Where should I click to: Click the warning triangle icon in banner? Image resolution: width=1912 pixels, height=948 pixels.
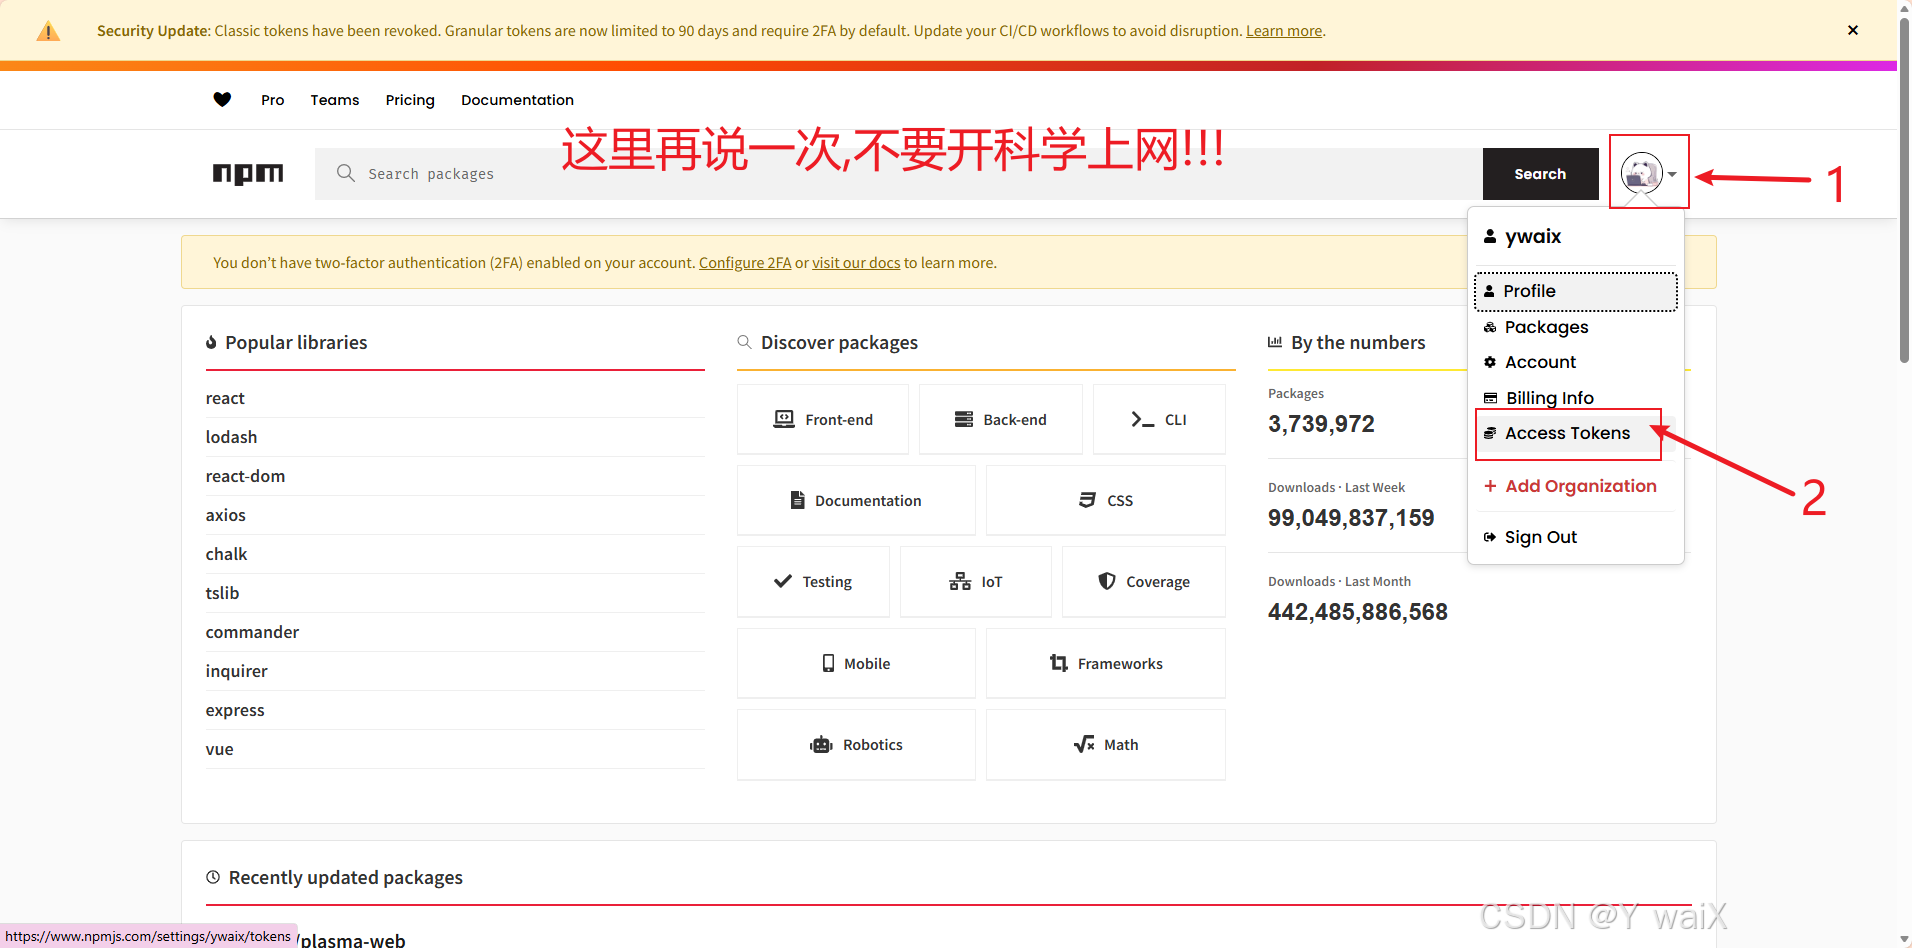point(48,31)
